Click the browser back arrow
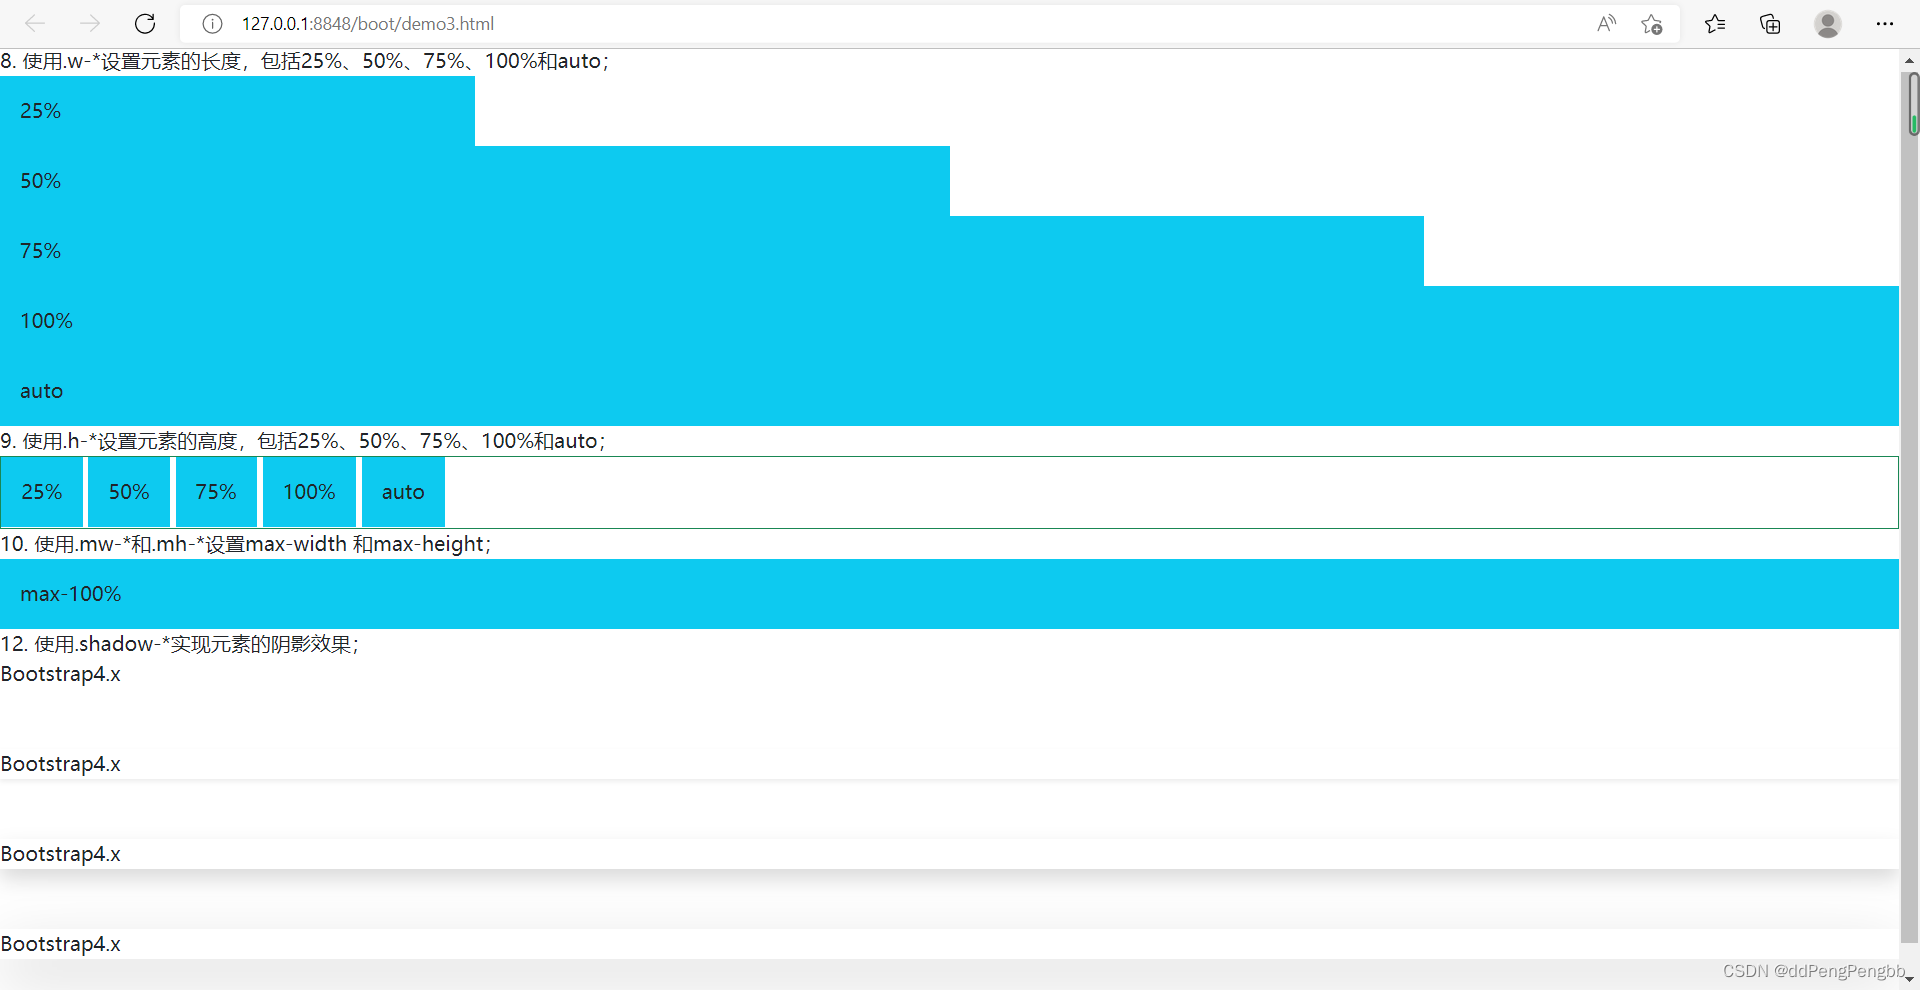1920x990 pixels. pyautogui.click(x=35, y=23)
